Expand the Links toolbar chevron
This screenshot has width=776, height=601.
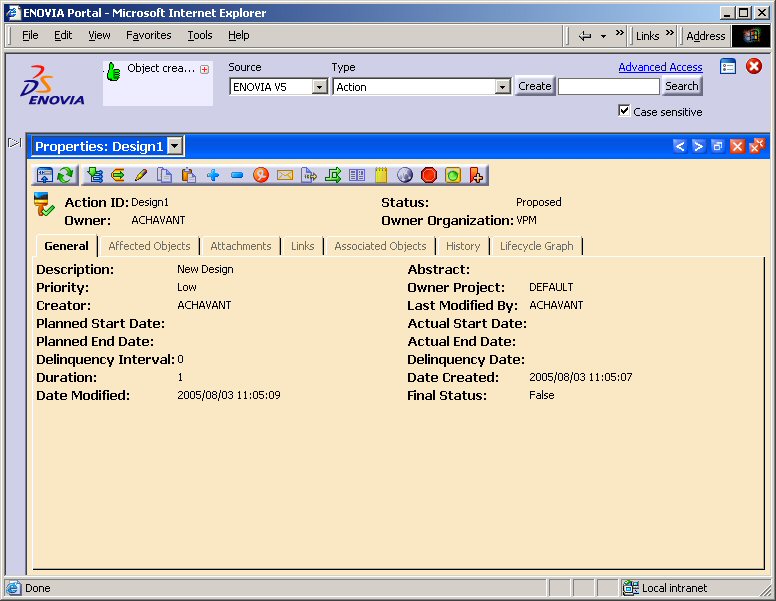coord(670,33)
